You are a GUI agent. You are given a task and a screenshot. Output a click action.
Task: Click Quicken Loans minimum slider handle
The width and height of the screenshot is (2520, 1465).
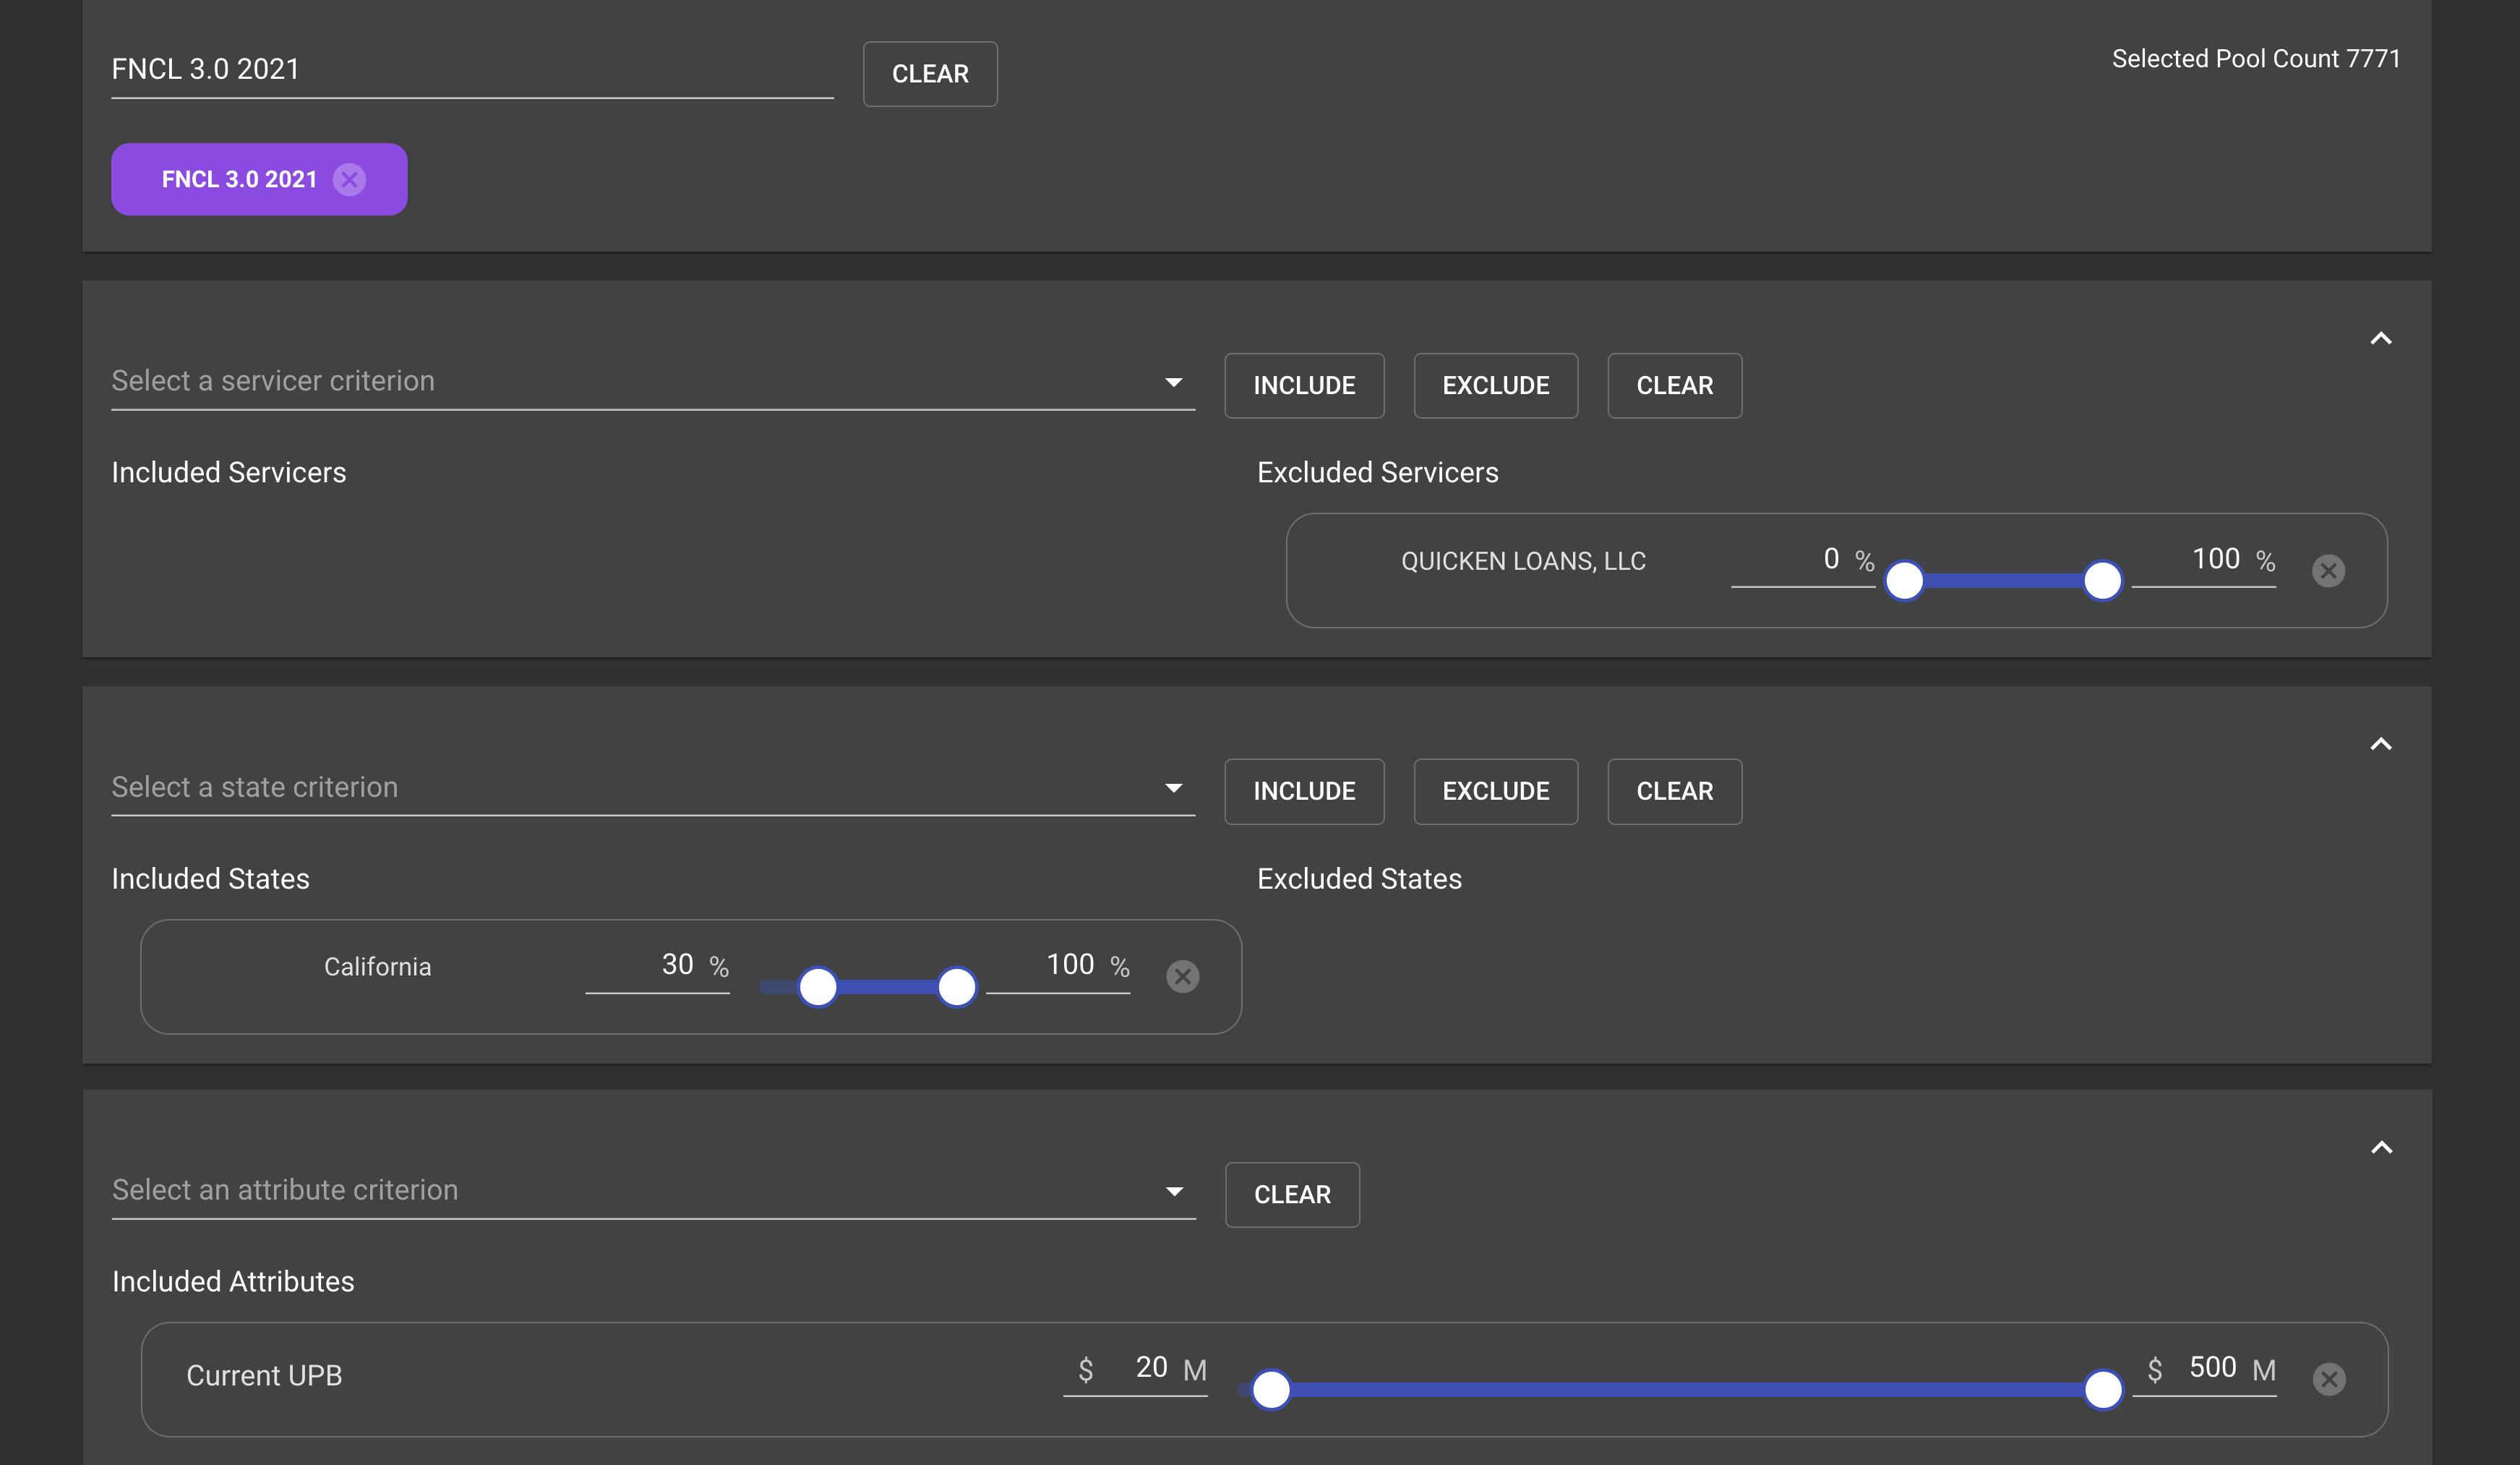(x=1904, y=580)
